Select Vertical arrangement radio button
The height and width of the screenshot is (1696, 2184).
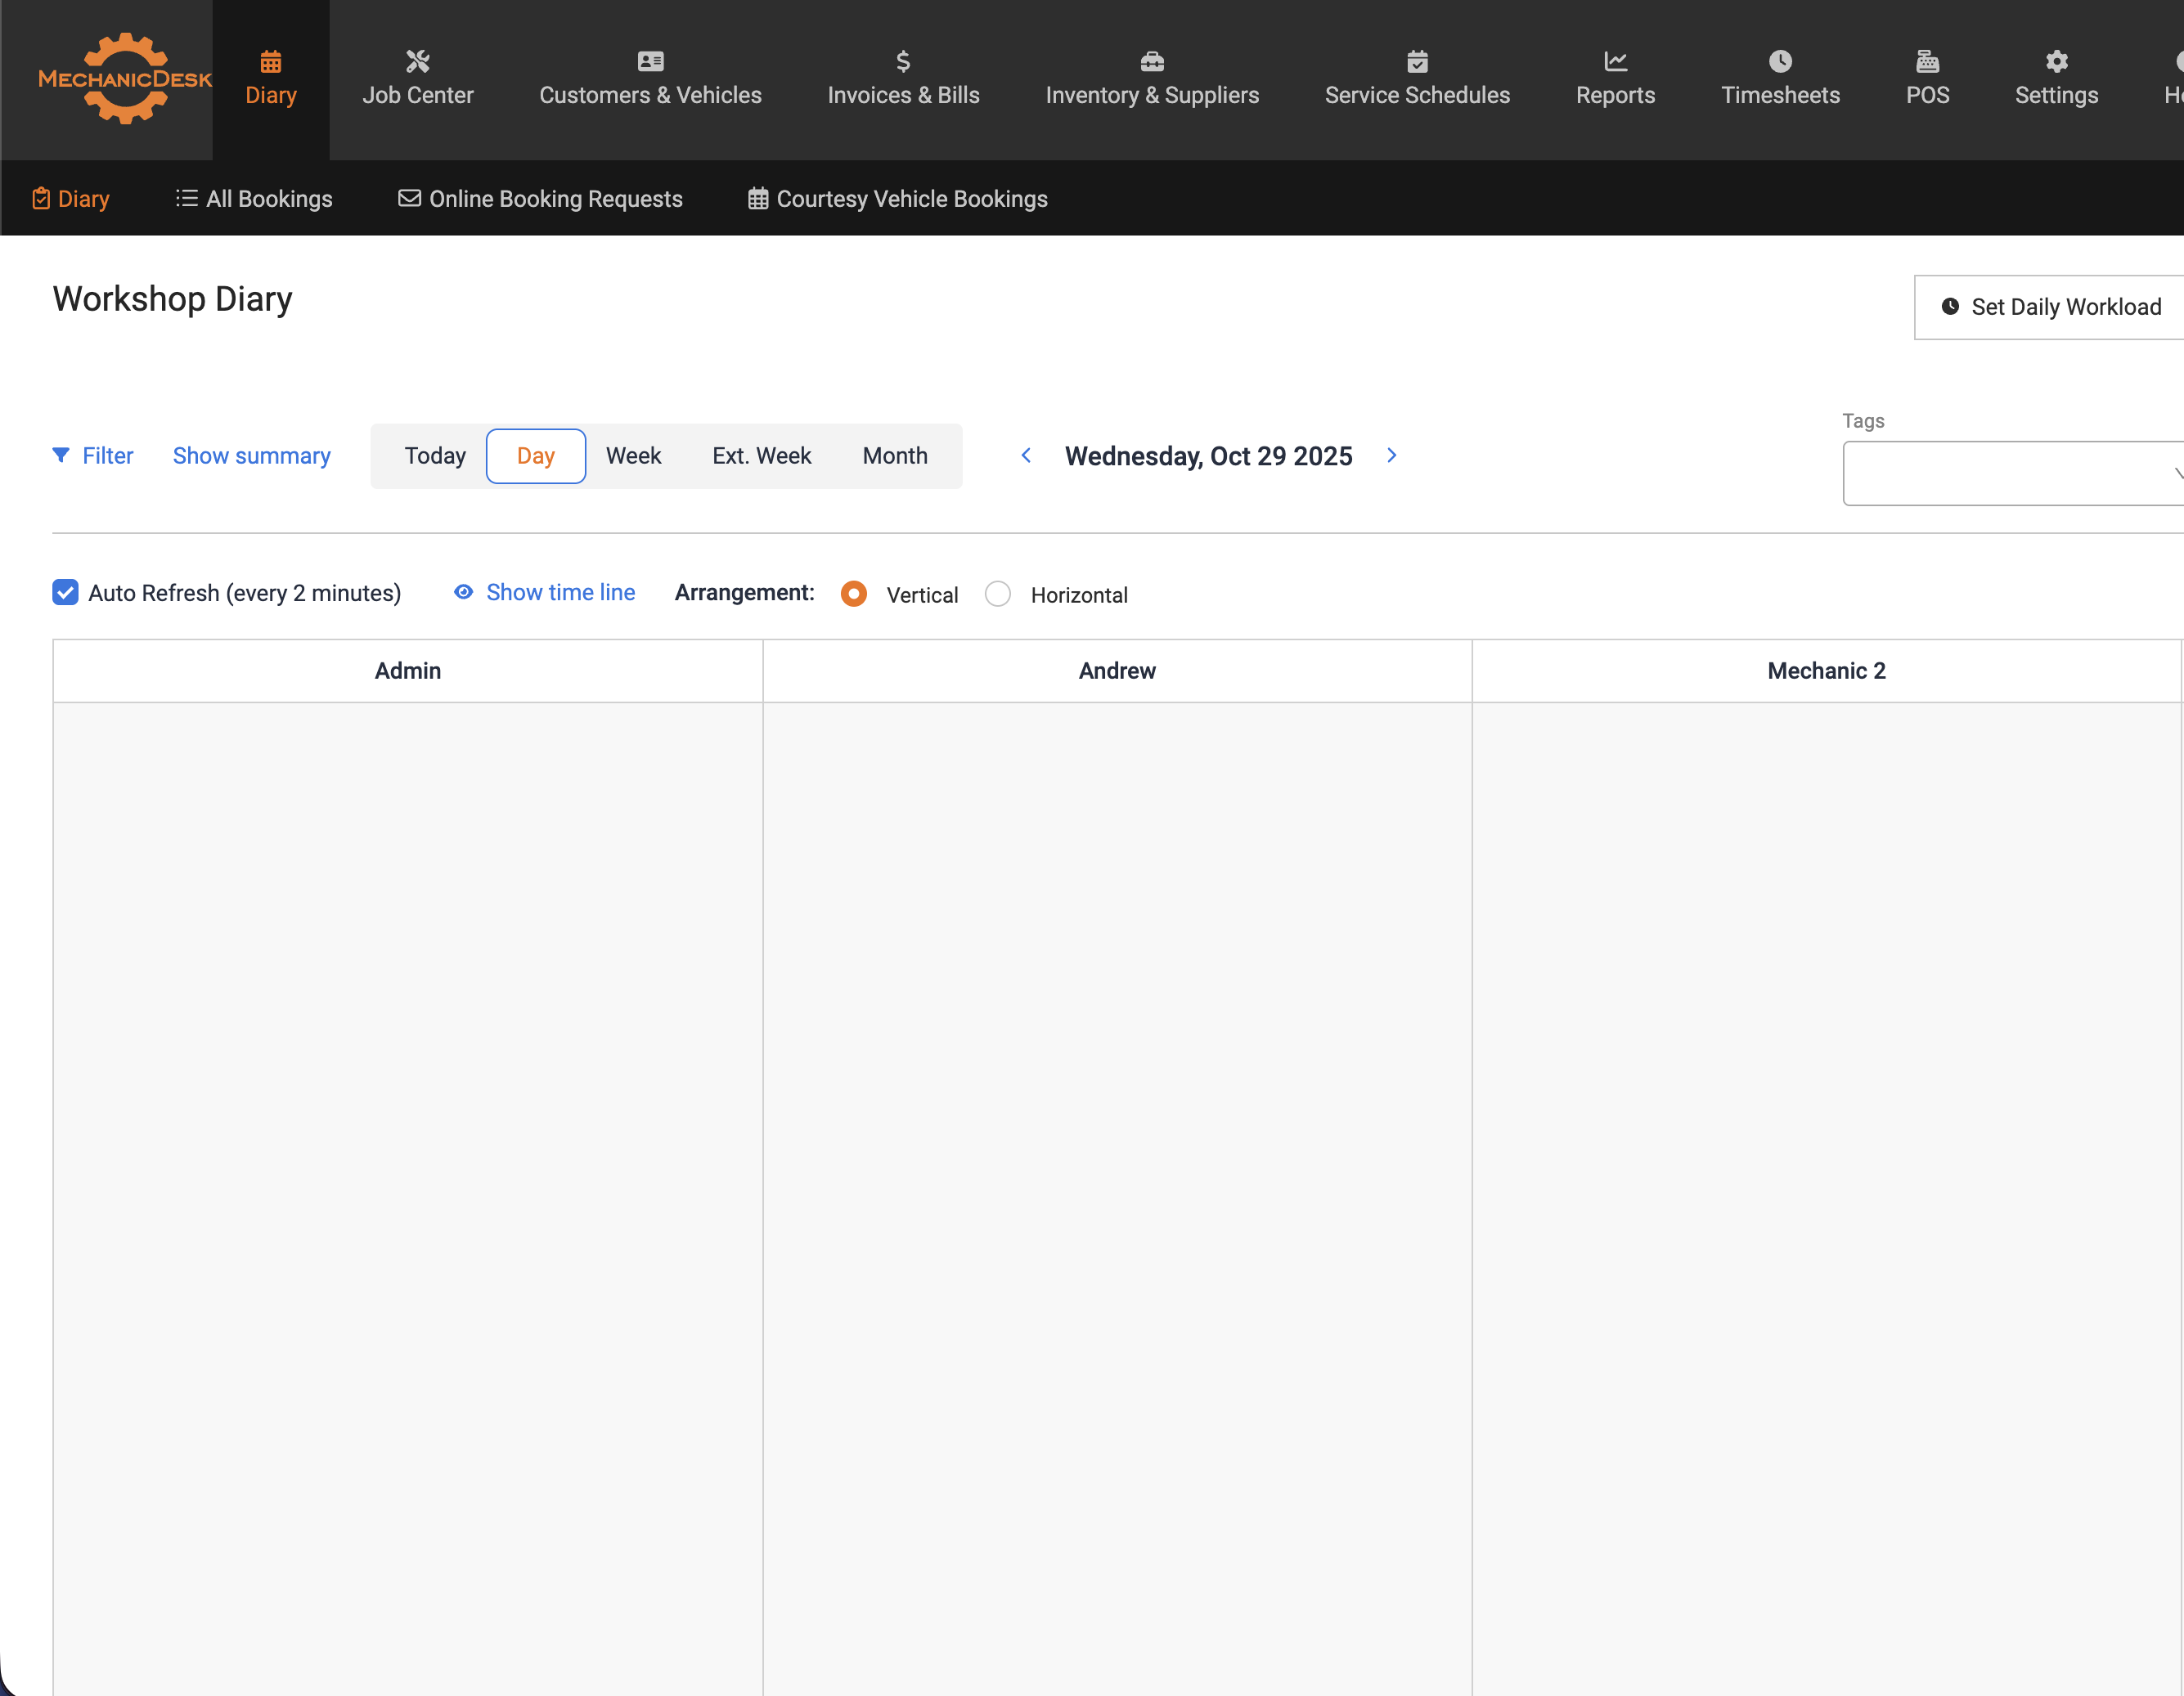[854, 594]
